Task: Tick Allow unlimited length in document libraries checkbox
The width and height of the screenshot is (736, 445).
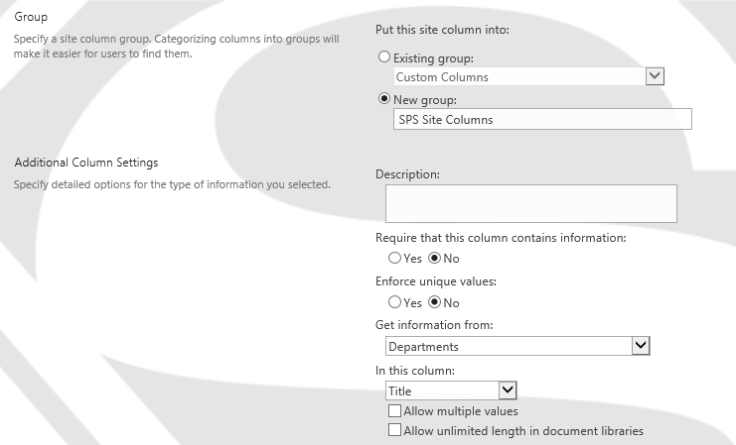Action: click(x=394, y=430)
